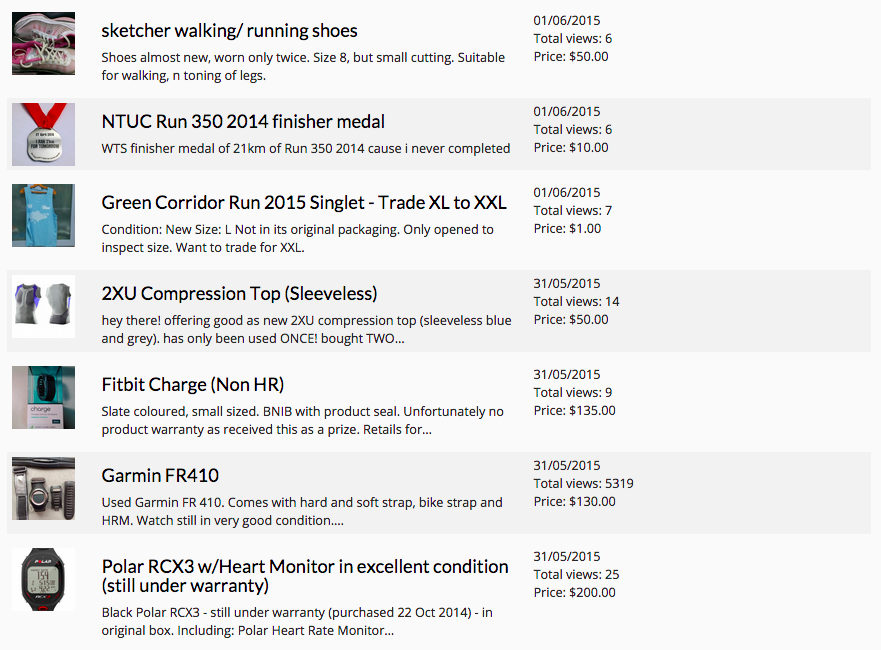This screenshot has height=650, width=881.
Task: Open Polar RCX3 w/Heart Monitor listing title
Action: tap(305, 576)
